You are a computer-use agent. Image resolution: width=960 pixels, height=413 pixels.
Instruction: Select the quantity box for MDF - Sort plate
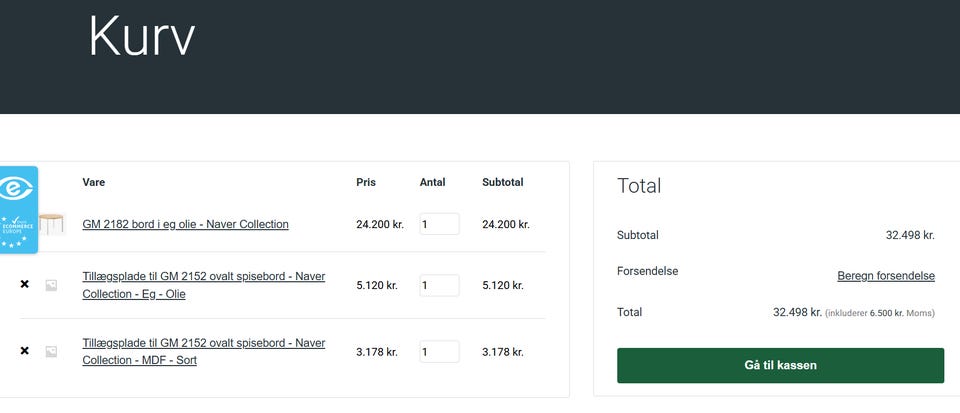coord(439,352)
